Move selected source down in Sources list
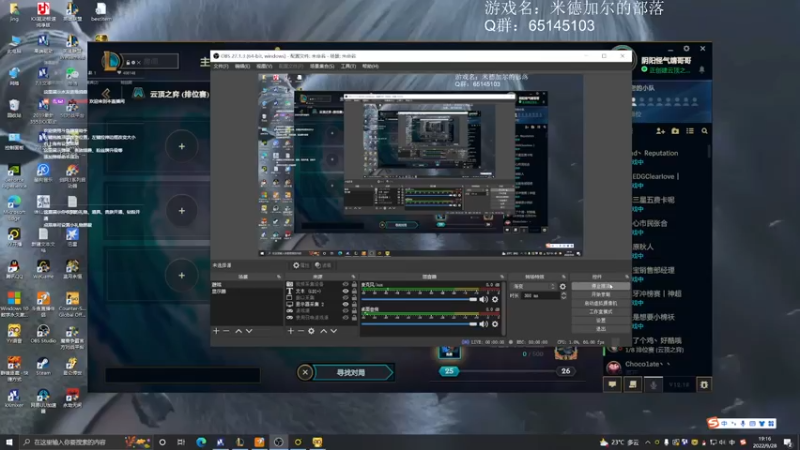The width and height of the screenshot is (800, 450). pos(334,331)
